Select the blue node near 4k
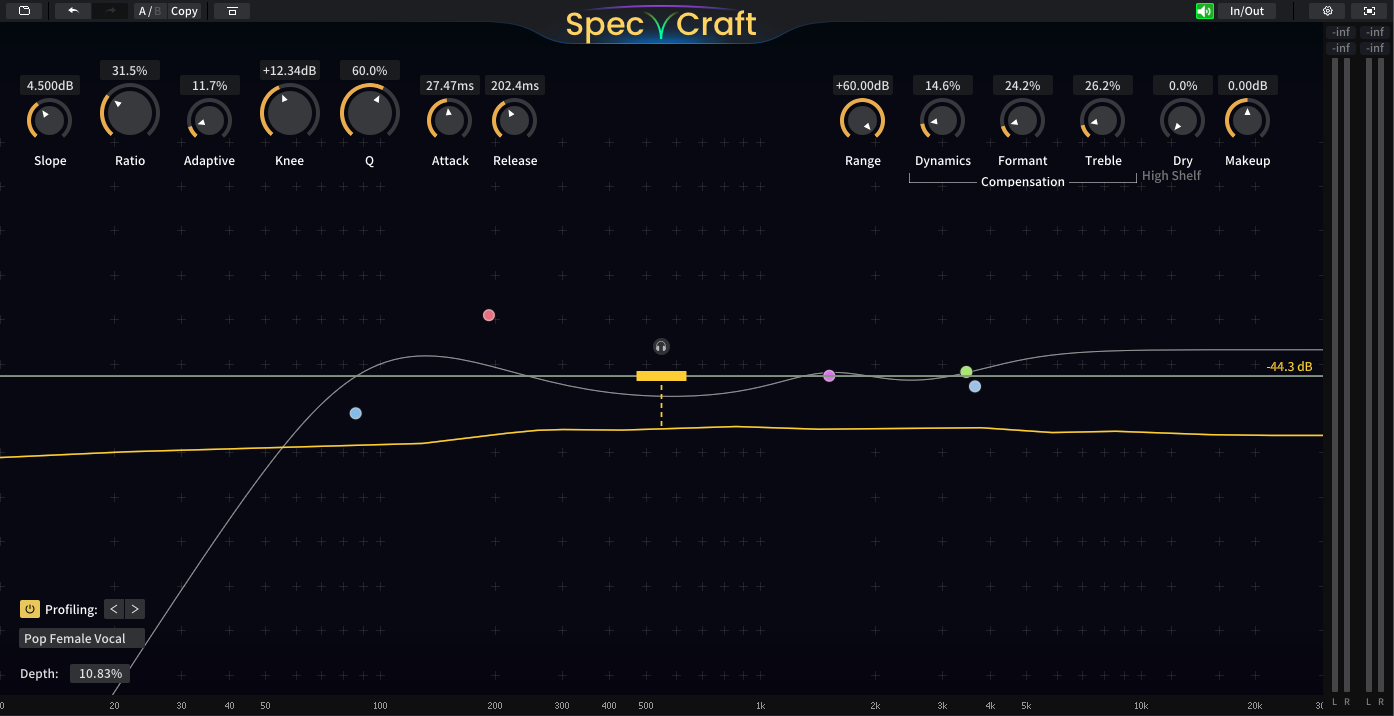1394x716 pixels. [975, 386]
